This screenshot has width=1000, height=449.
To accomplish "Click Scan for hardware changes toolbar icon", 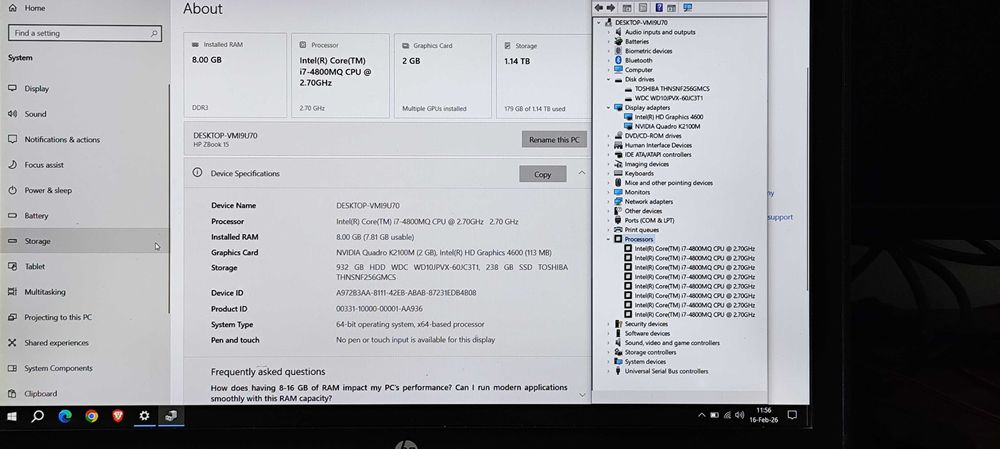I will (x=687, y=8).
